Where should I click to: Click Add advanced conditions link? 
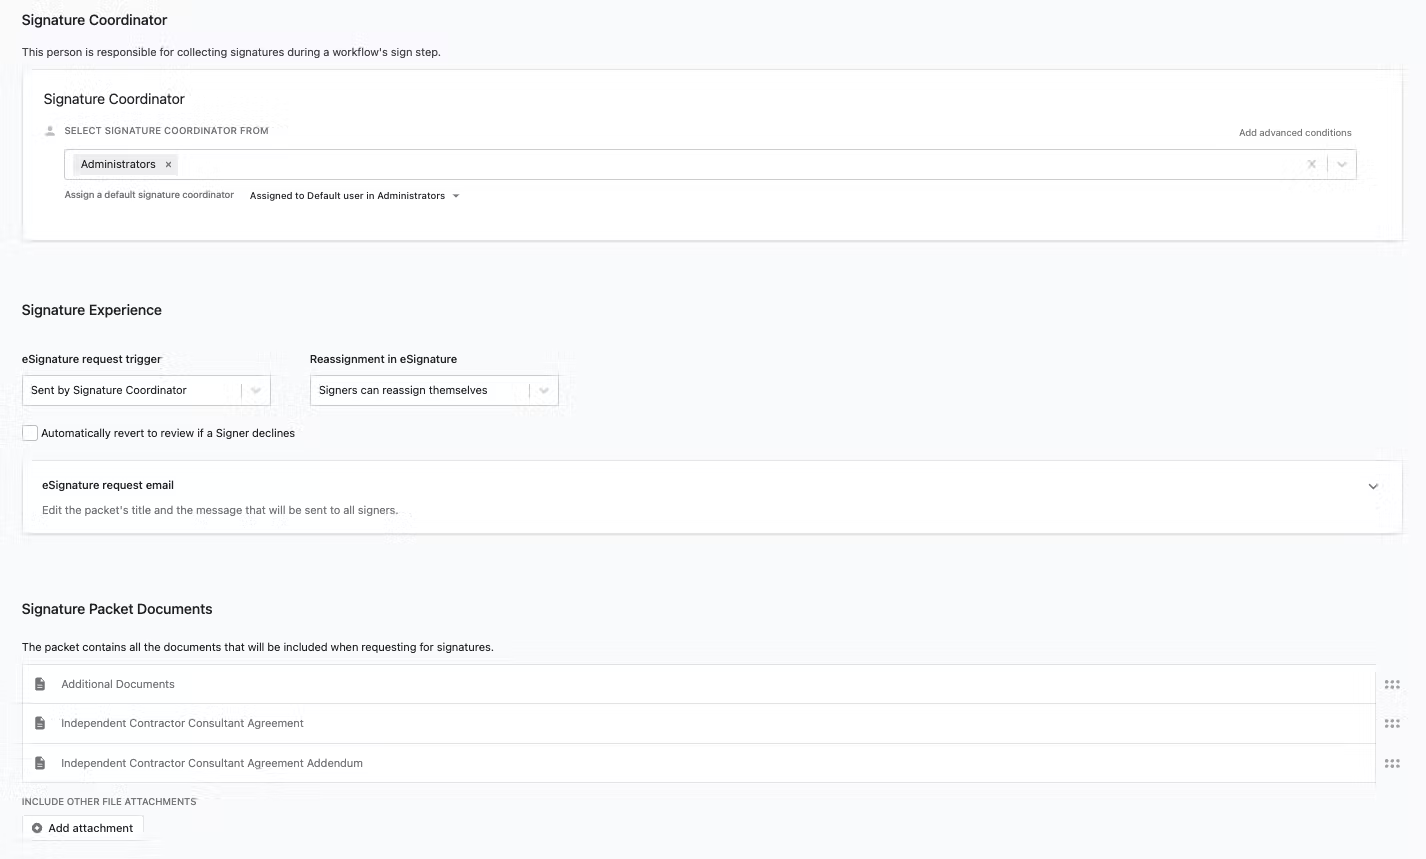[1295, 132]
